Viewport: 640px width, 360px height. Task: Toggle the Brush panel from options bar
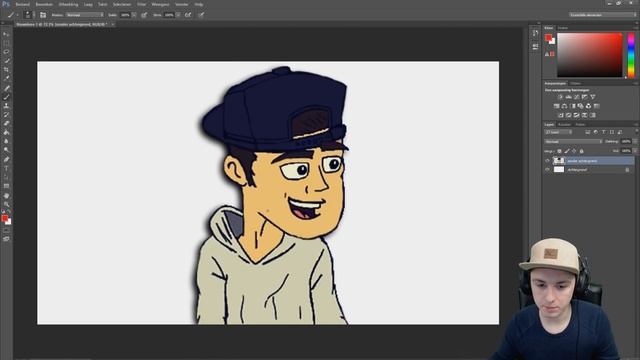pos(43,15)
